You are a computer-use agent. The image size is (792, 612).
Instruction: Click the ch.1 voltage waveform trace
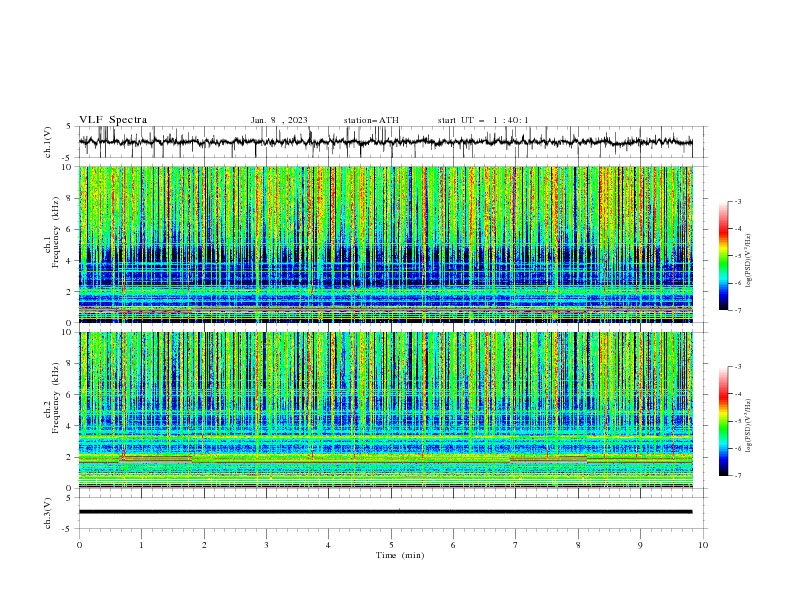pos(385,142)
